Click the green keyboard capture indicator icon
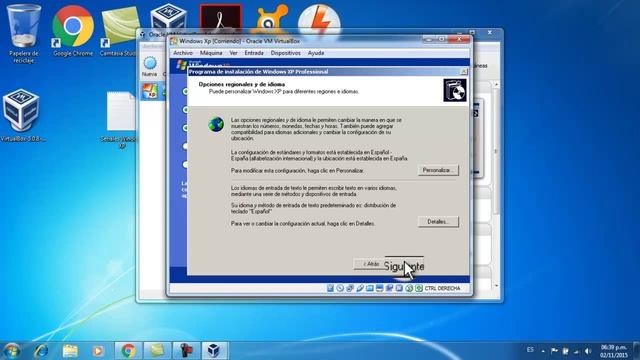Image resolution: width=640 pixels, height=360 pixels. coord(419,288)
